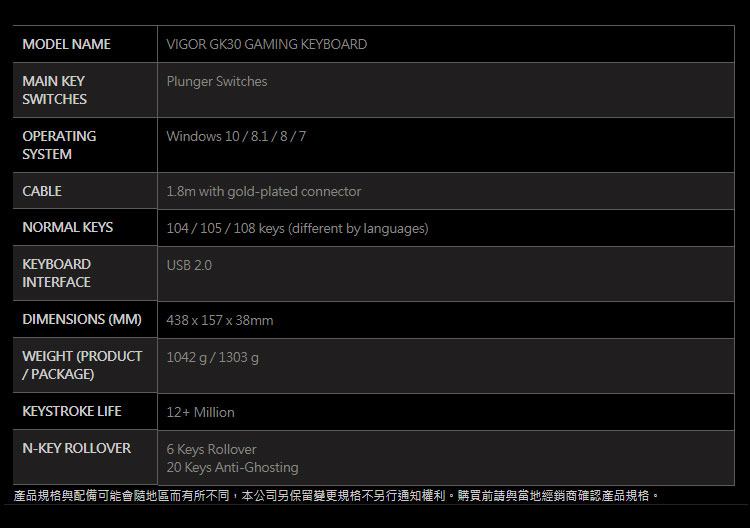Screen dimensions: 750x528
Task: Click VIGOR GK30 GAMING KEYBOARD text
Action: pyautogui.click(x=266, y=44)
